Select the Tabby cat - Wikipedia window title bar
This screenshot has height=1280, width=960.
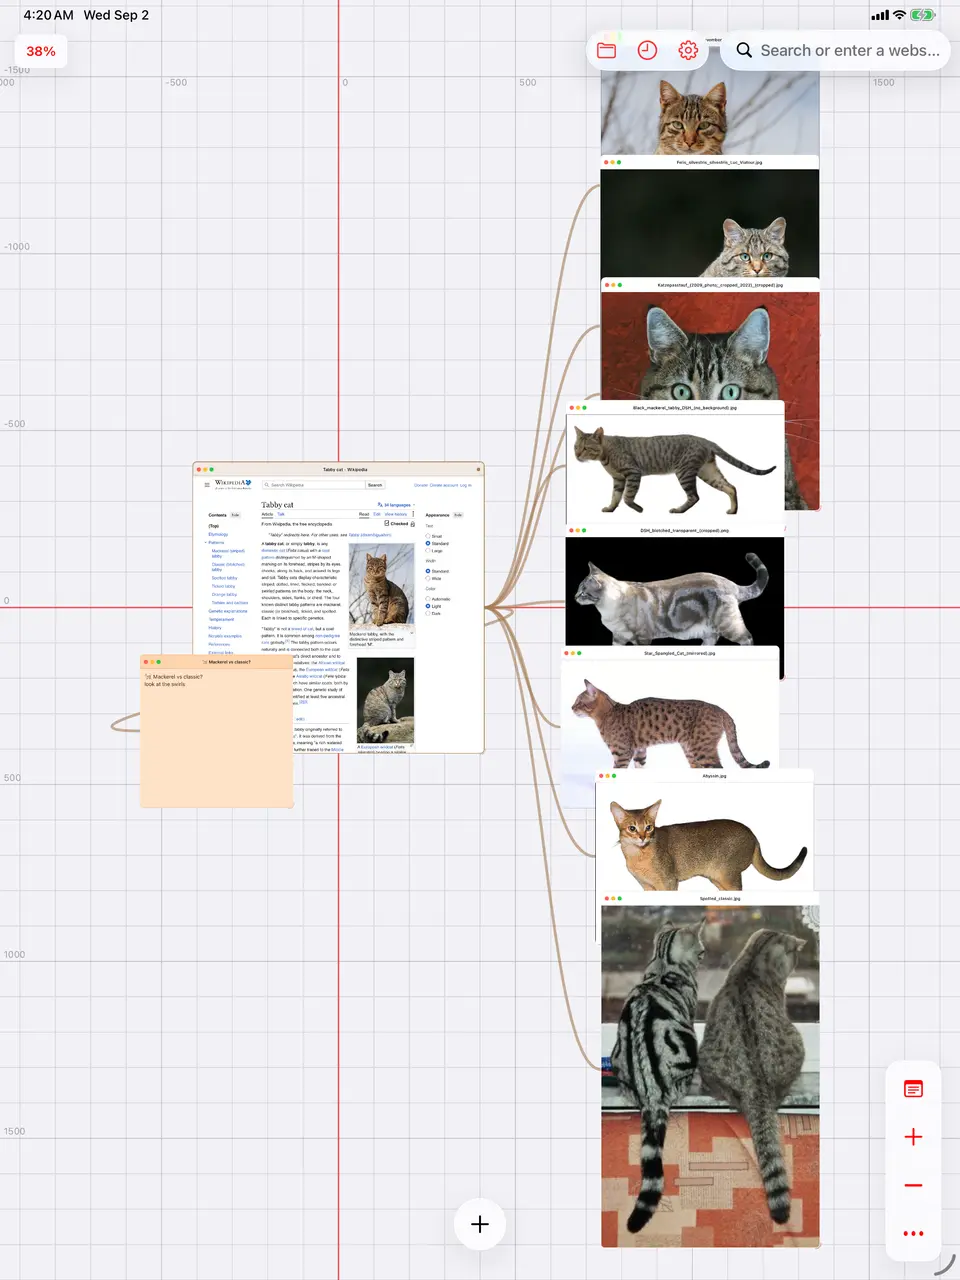tap(339, 469)
